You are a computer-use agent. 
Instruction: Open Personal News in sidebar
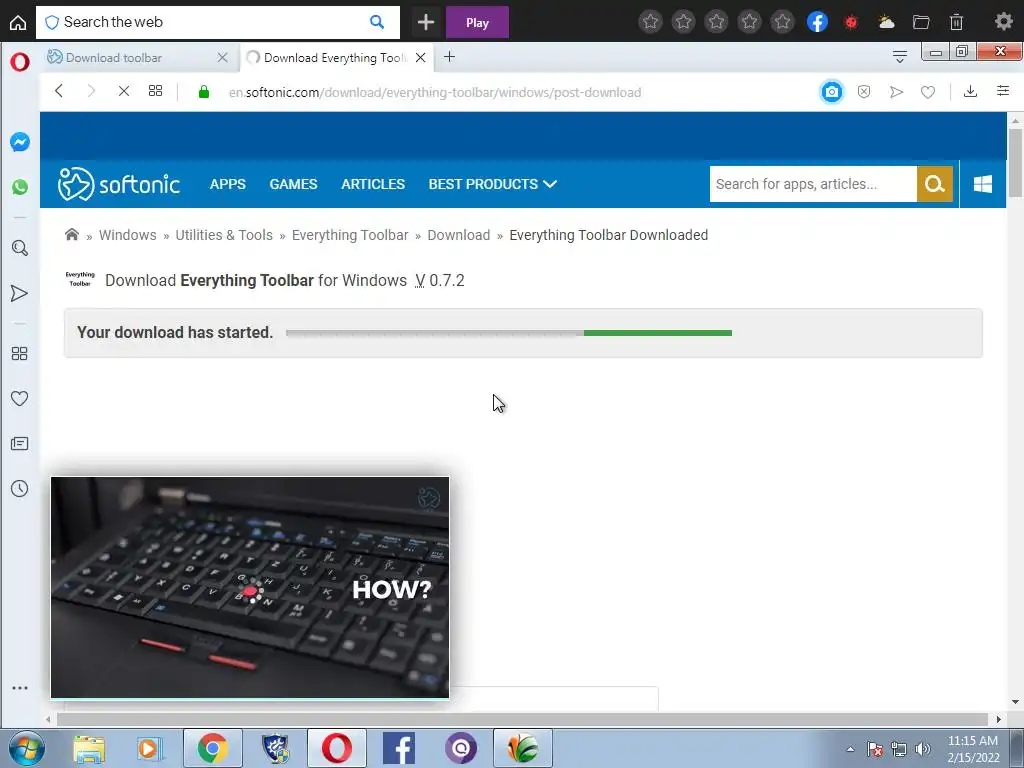(20, 444)
